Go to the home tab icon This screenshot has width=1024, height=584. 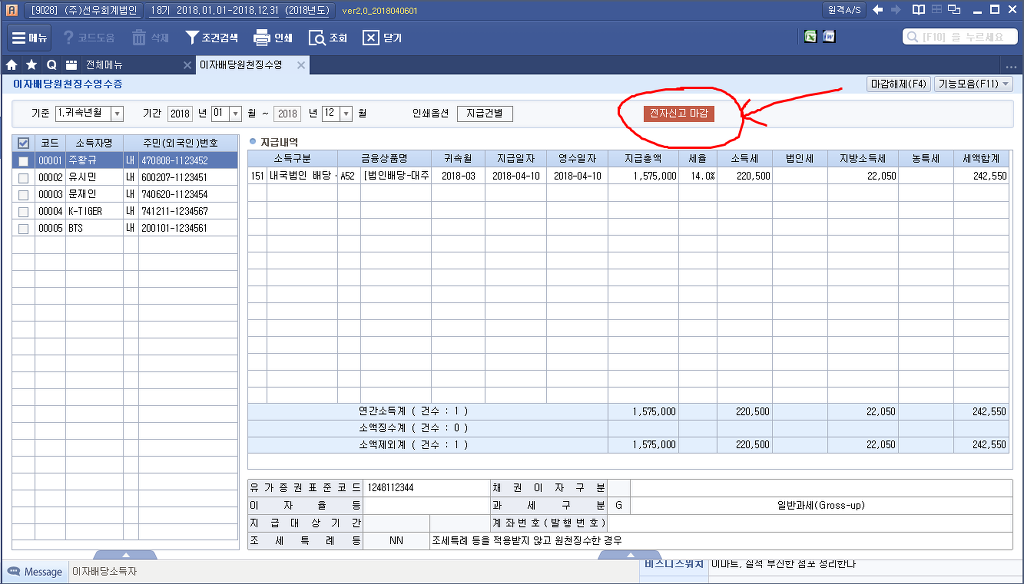coord(11,65)
